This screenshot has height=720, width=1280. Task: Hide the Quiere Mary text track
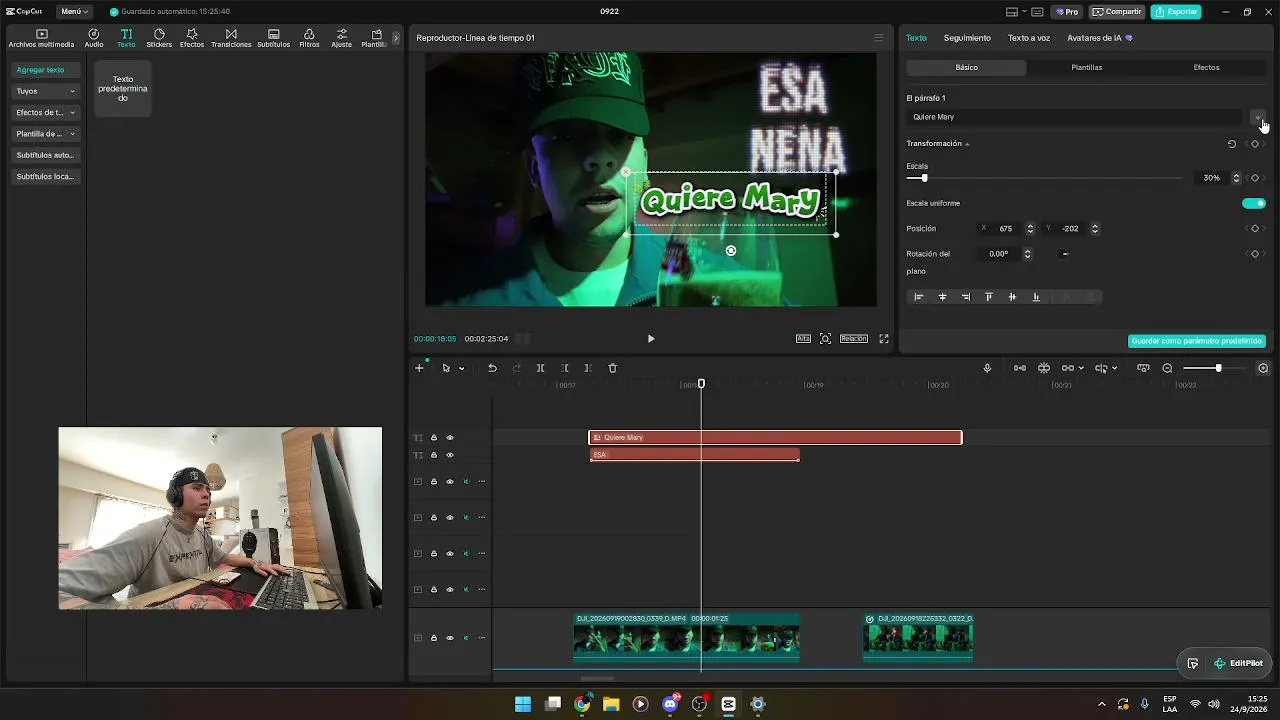click(450, 438)
